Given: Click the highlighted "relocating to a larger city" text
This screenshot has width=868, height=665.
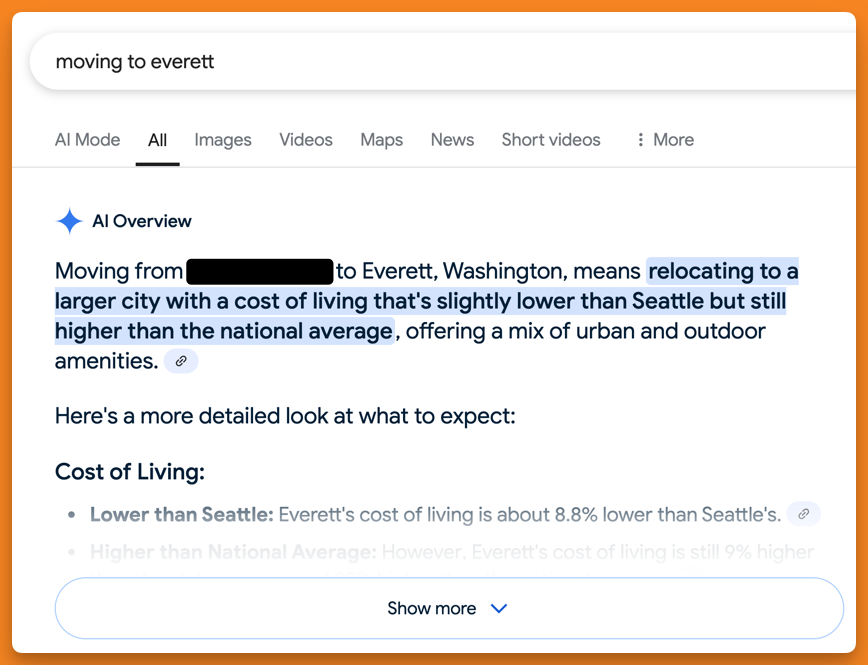Looking at the screenshot, I should click(x=722, y=271).
